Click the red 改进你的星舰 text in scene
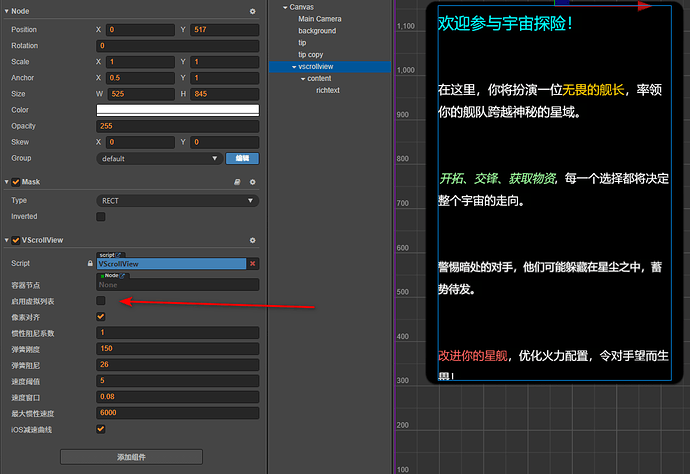The width and height of the screenshot is (690, 474). click(473, 356)
